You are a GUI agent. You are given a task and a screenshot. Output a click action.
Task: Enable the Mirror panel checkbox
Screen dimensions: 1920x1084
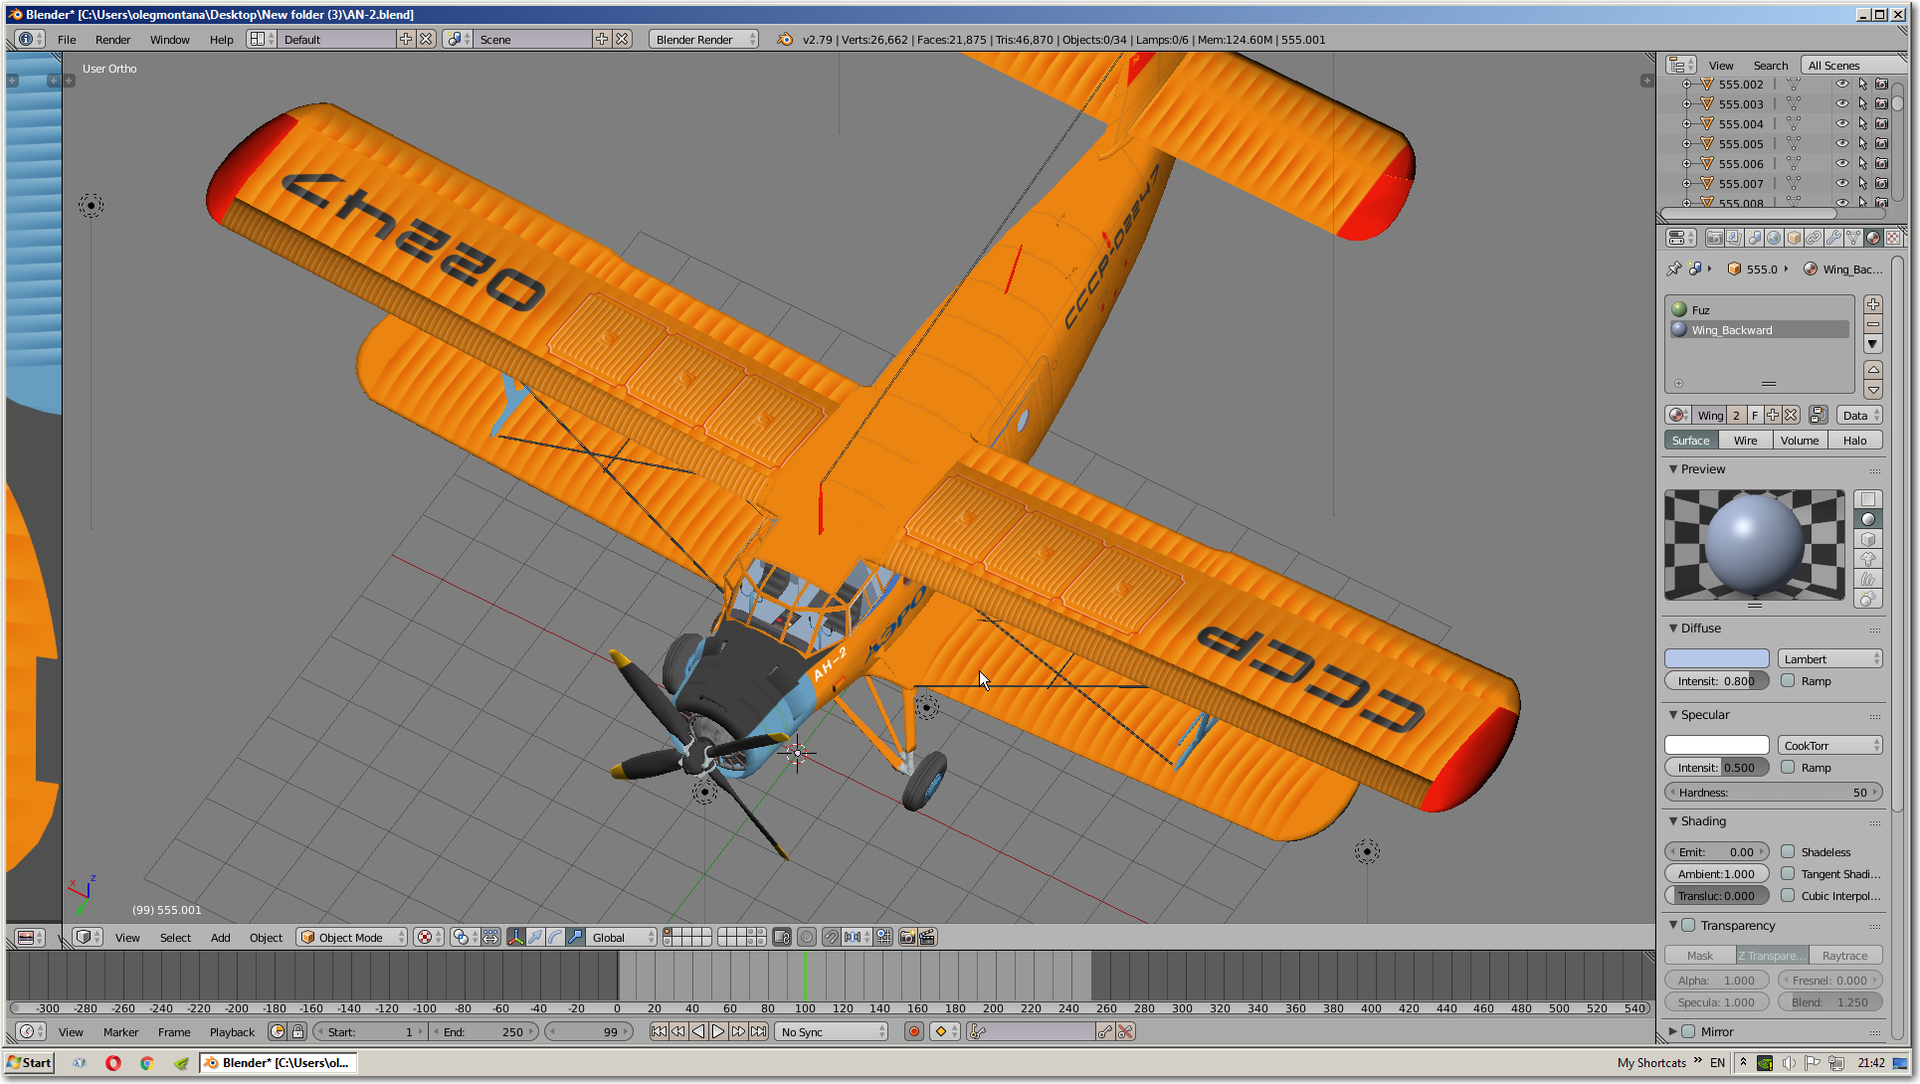tap(1689, 1031)
